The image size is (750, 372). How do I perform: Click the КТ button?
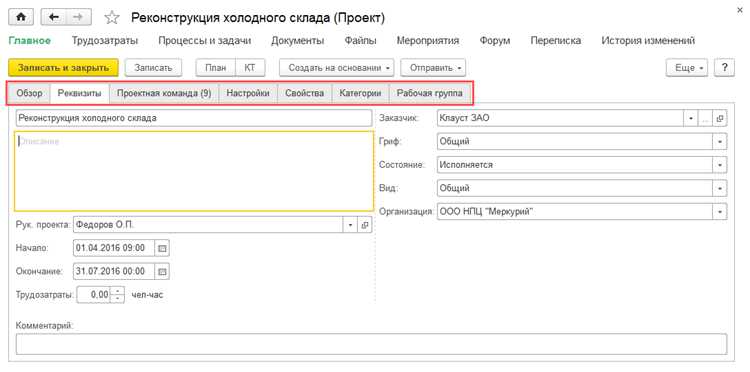[x=250, y=68]
